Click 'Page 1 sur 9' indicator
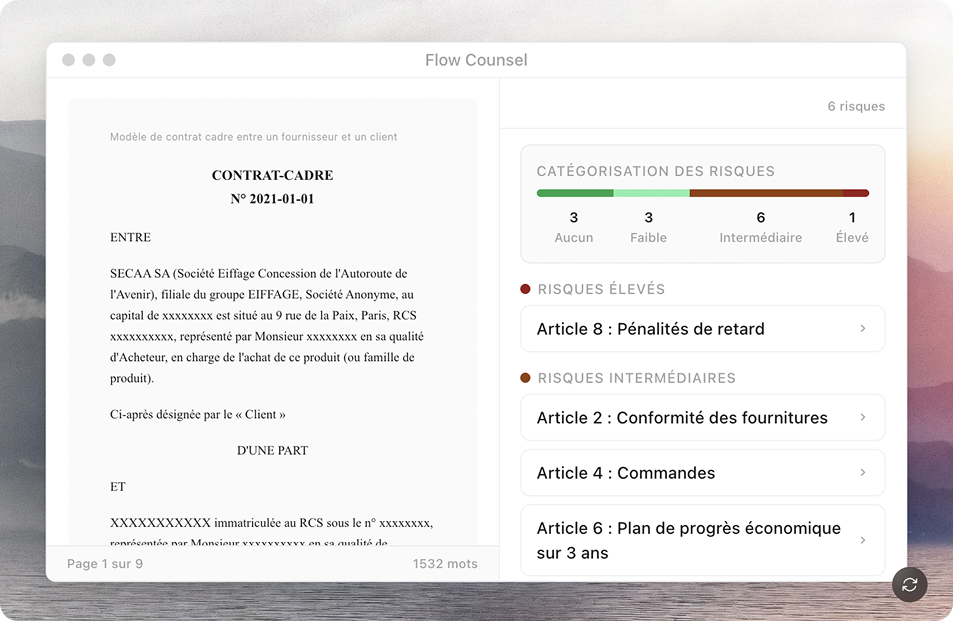This screenshot has width=953, height=621. pyautogui.click(x=105, y=564)
